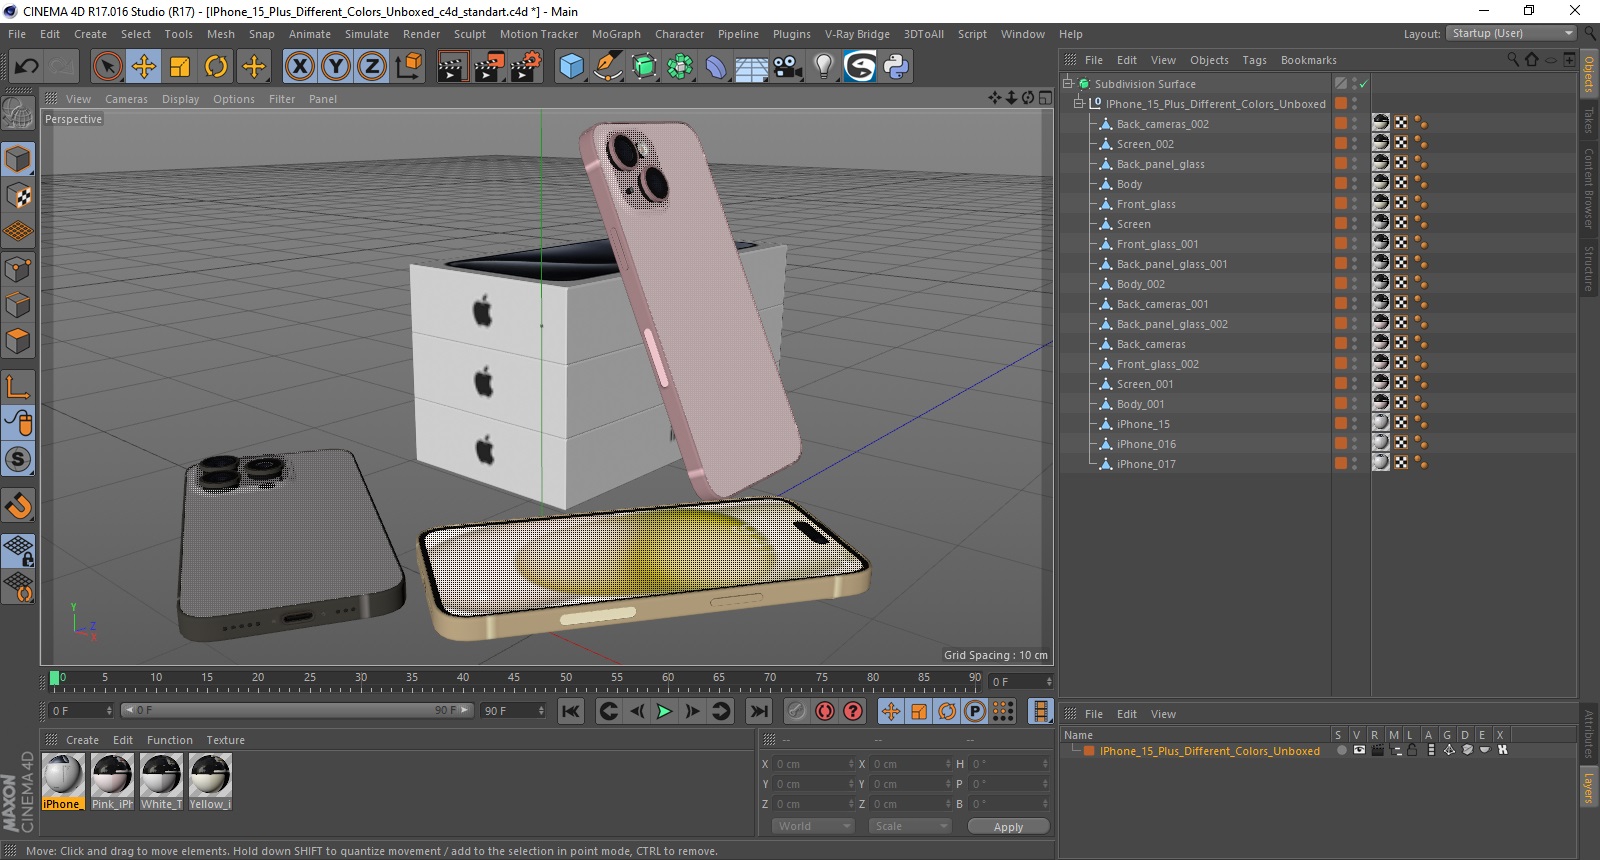Toggle Snap with magnet icon
This screenshot has height=860, width=1600.
[x=18, y=506]
